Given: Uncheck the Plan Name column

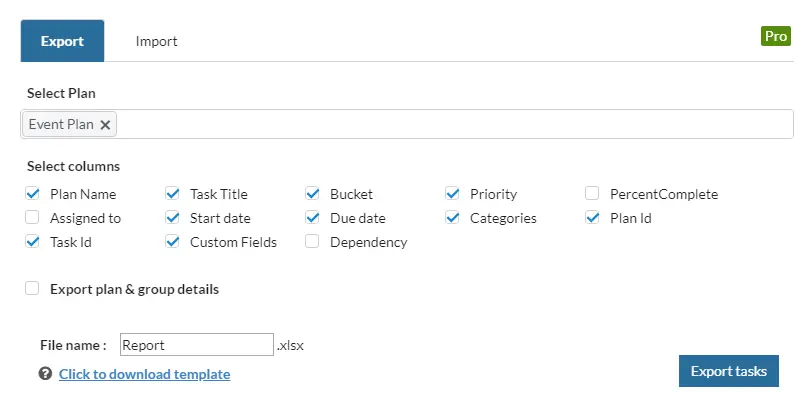Looking at the screenshot, I should point(32,194).
